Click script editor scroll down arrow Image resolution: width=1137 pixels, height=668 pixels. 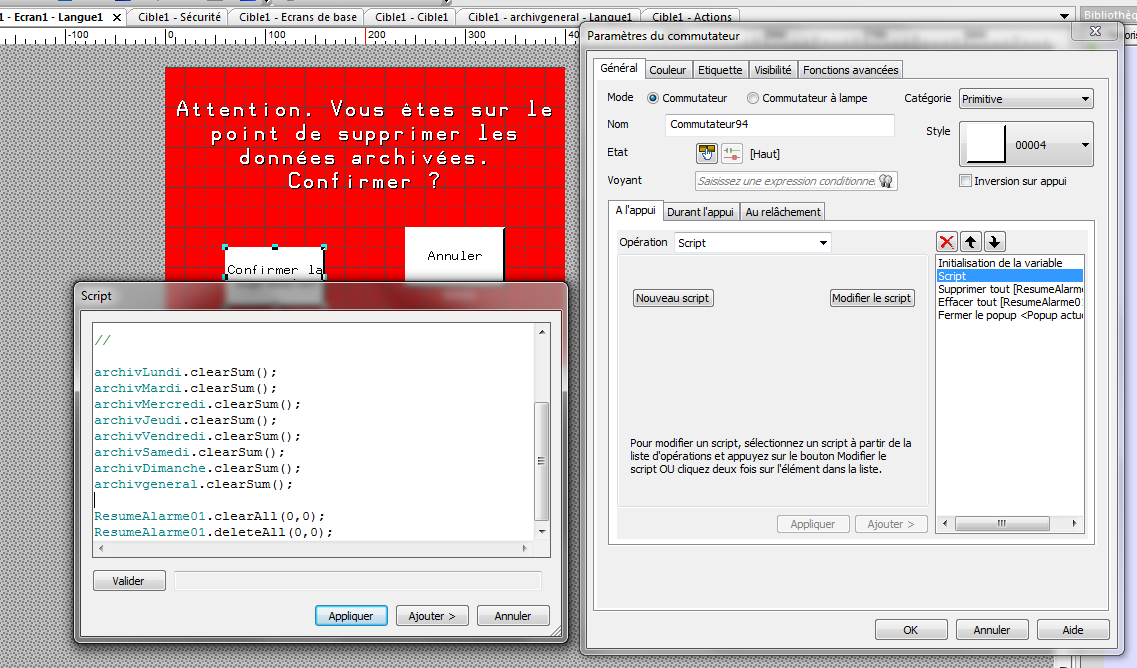542,532
